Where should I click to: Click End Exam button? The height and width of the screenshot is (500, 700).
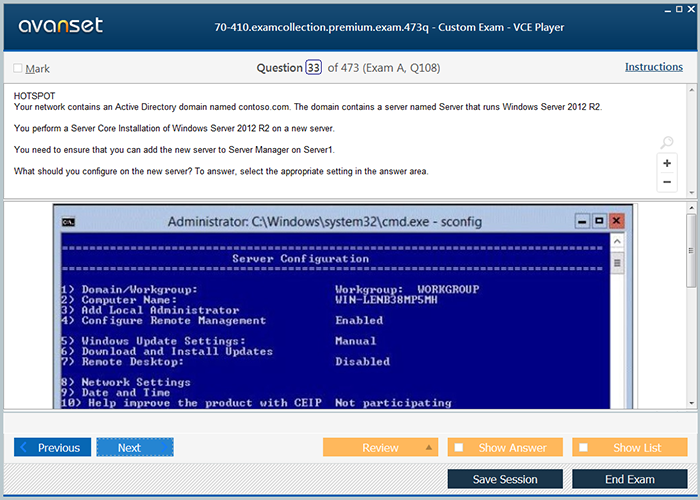pyautogui.click(x=629, y=479)
